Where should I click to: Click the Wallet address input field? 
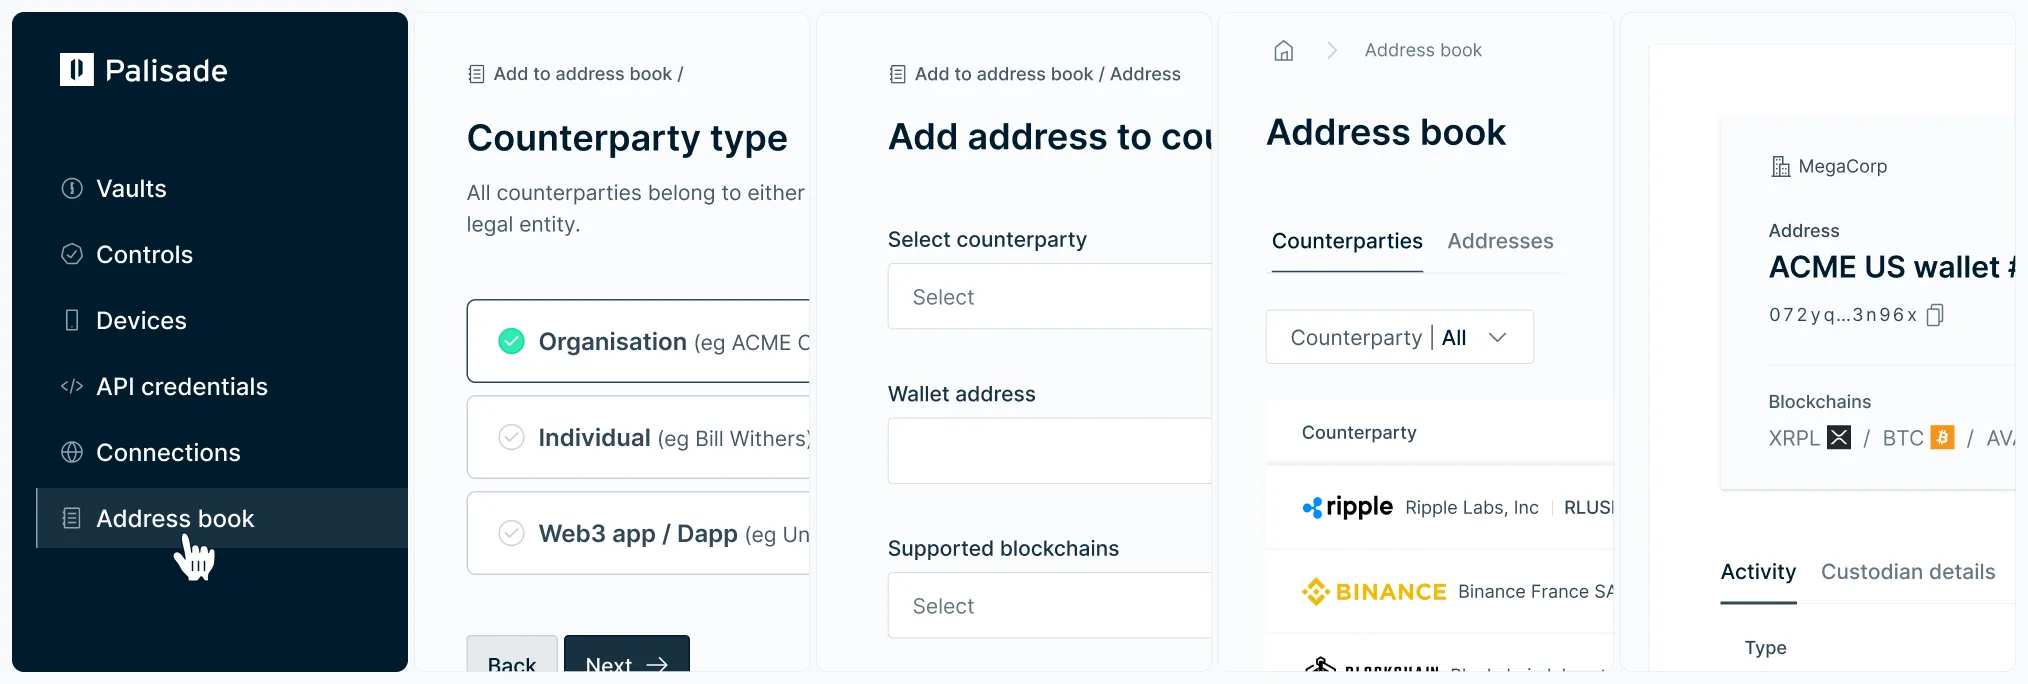tap(1049, 452)
